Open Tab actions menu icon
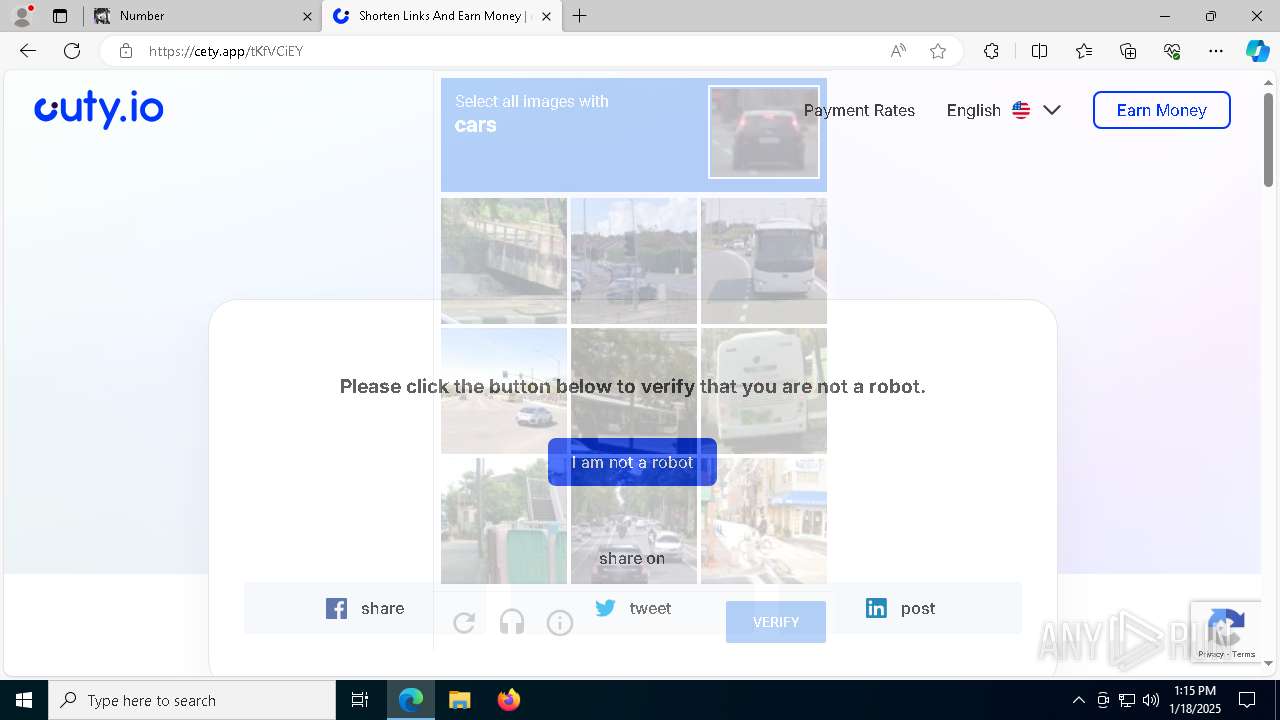This screenshot has width=1280, height=720. tap(60, 16)
